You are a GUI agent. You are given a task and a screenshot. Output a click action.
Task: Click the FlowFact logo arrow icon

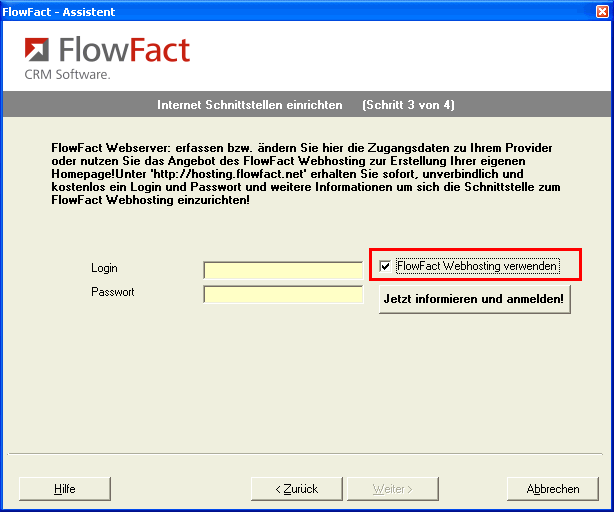click(x=37, y=49)
